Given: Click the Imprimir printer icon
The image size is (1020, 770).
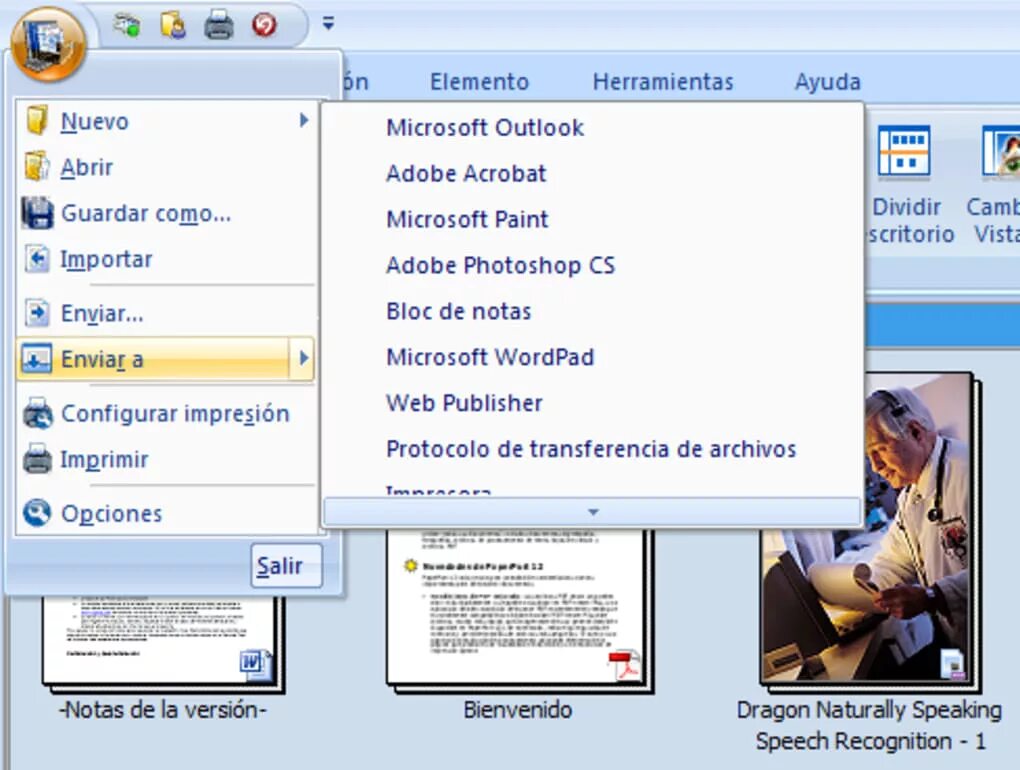Looking at the screenshot, I should [x=37, y=459].
